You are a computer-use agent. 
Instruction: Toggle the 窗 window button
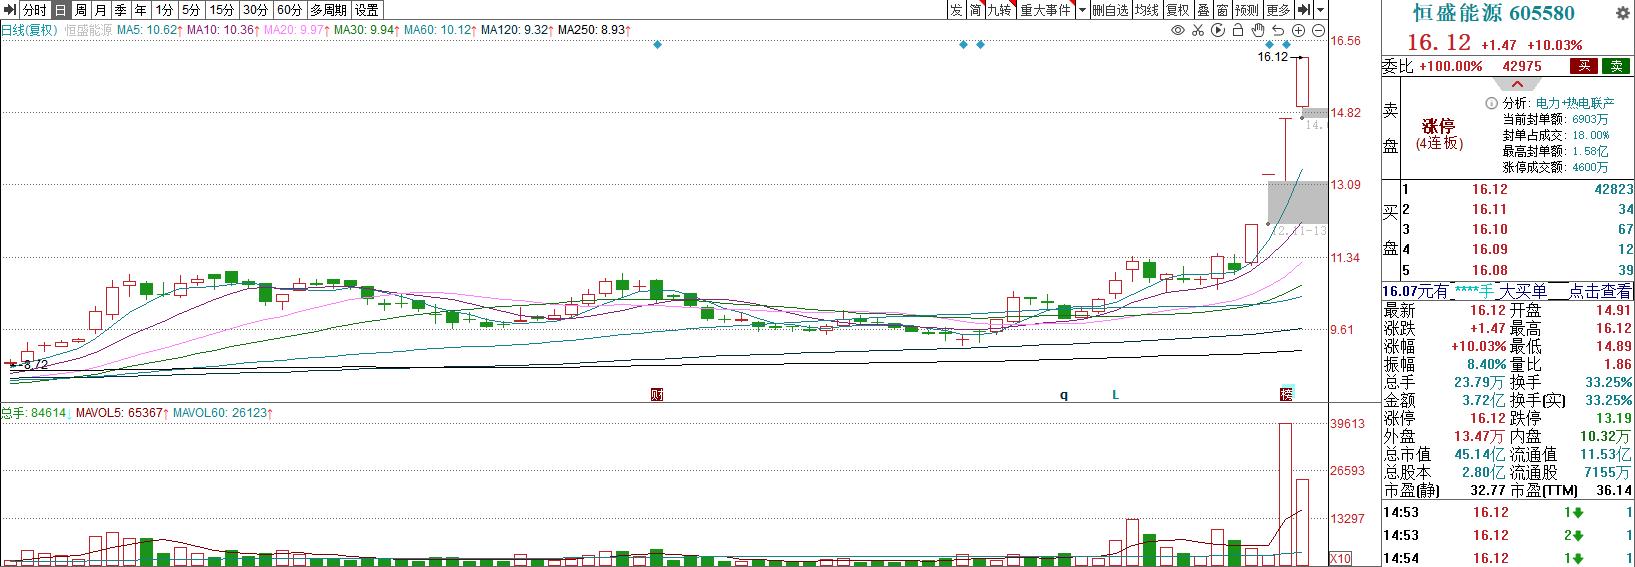point(1222,10)
